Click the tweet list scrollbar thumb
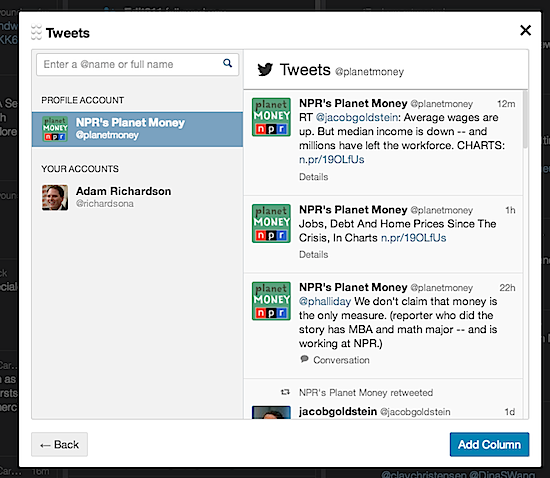The height and width of the screenshot is (478, 550). pos(525,119)
